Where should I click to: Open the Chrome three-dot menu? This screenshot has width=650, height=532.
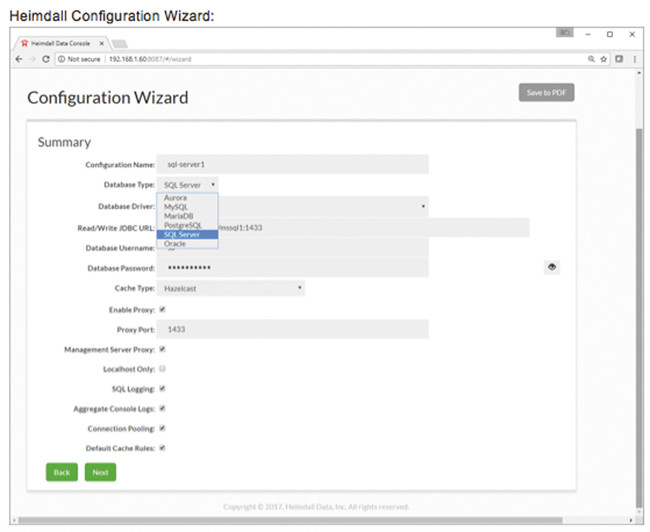tap(634, 60)
